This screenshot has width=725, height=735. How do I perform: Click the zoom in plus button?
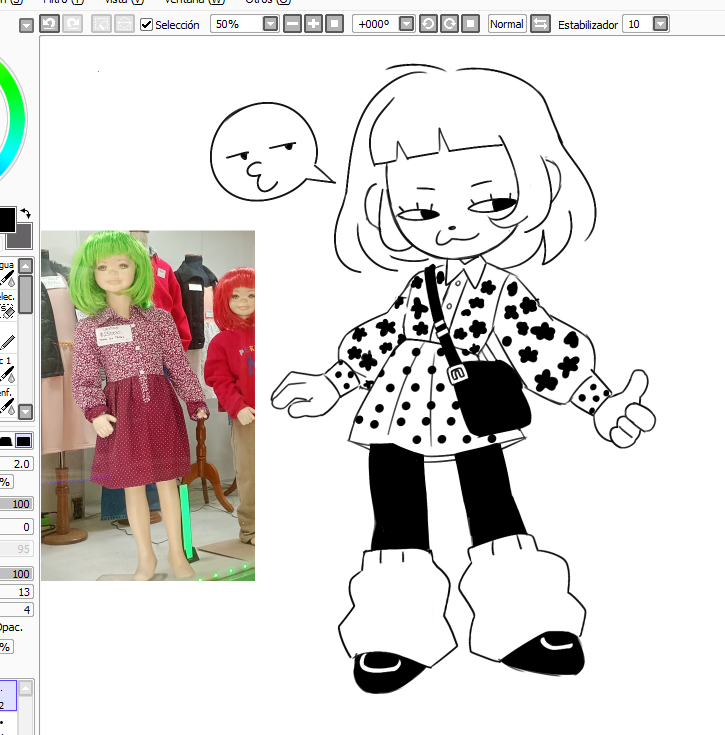click(314, 23)
